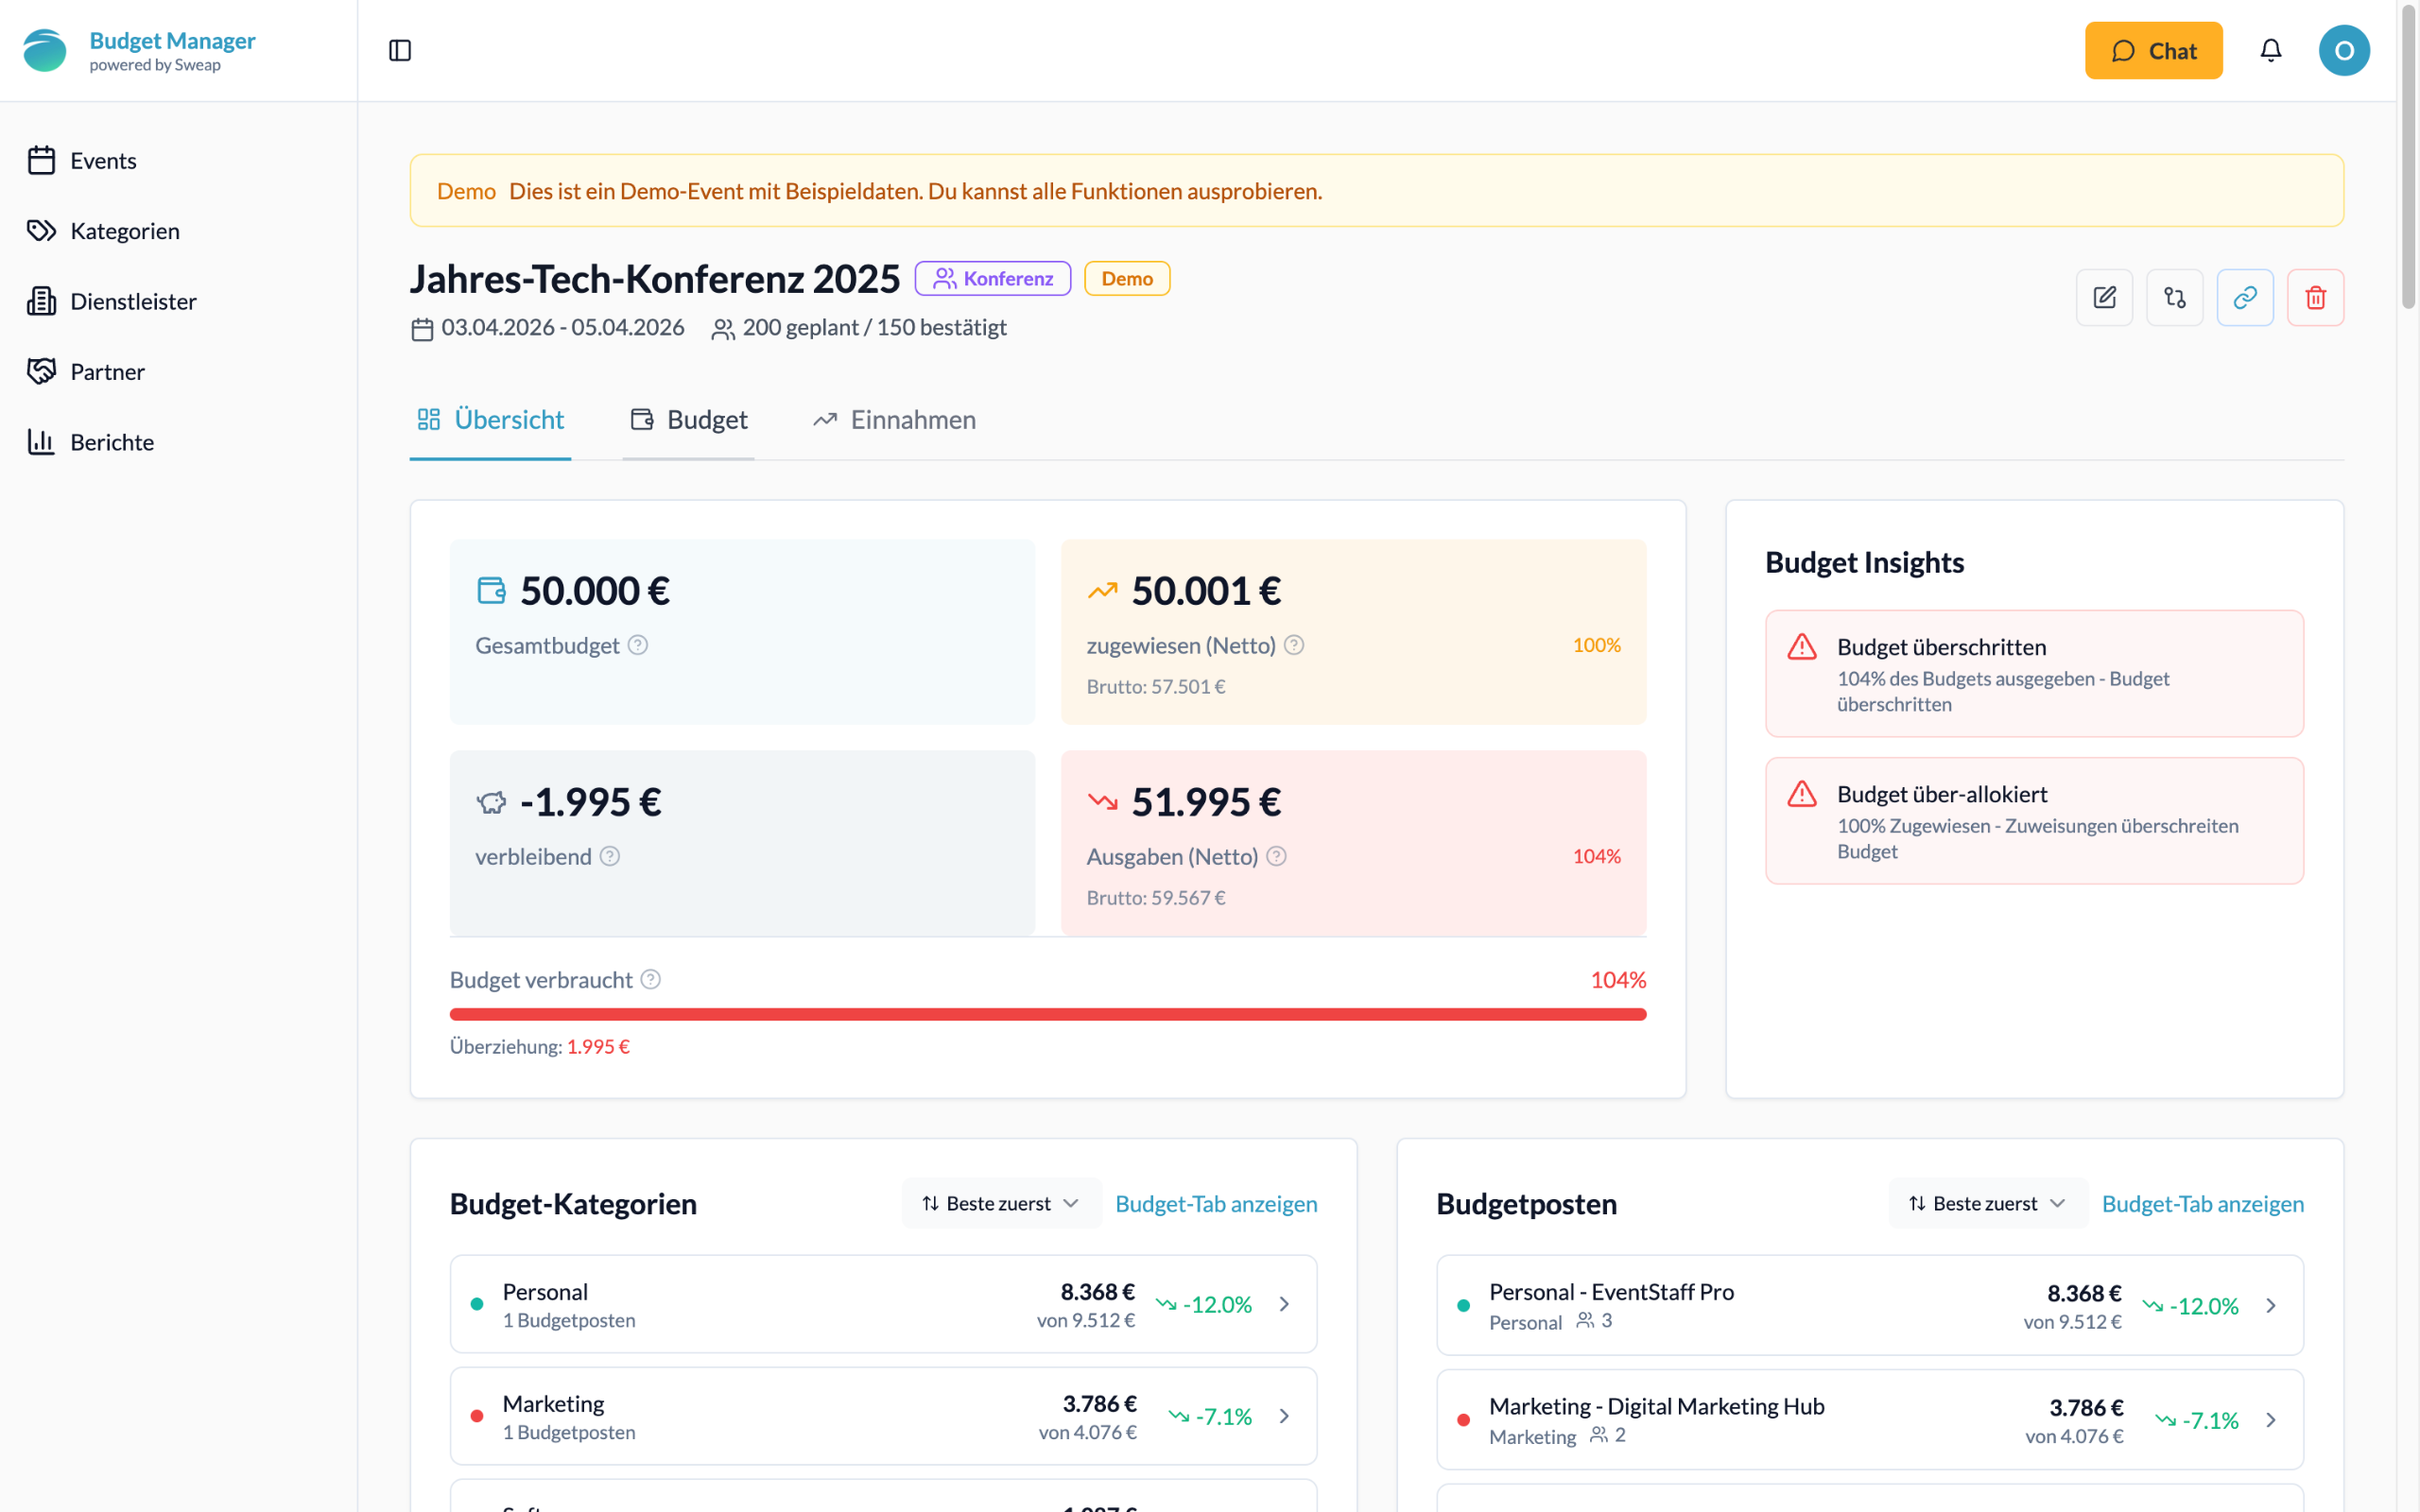Delete event via red trash icon
The width and height of the screenshot is (2420, 1512).
coord(2315,297)
